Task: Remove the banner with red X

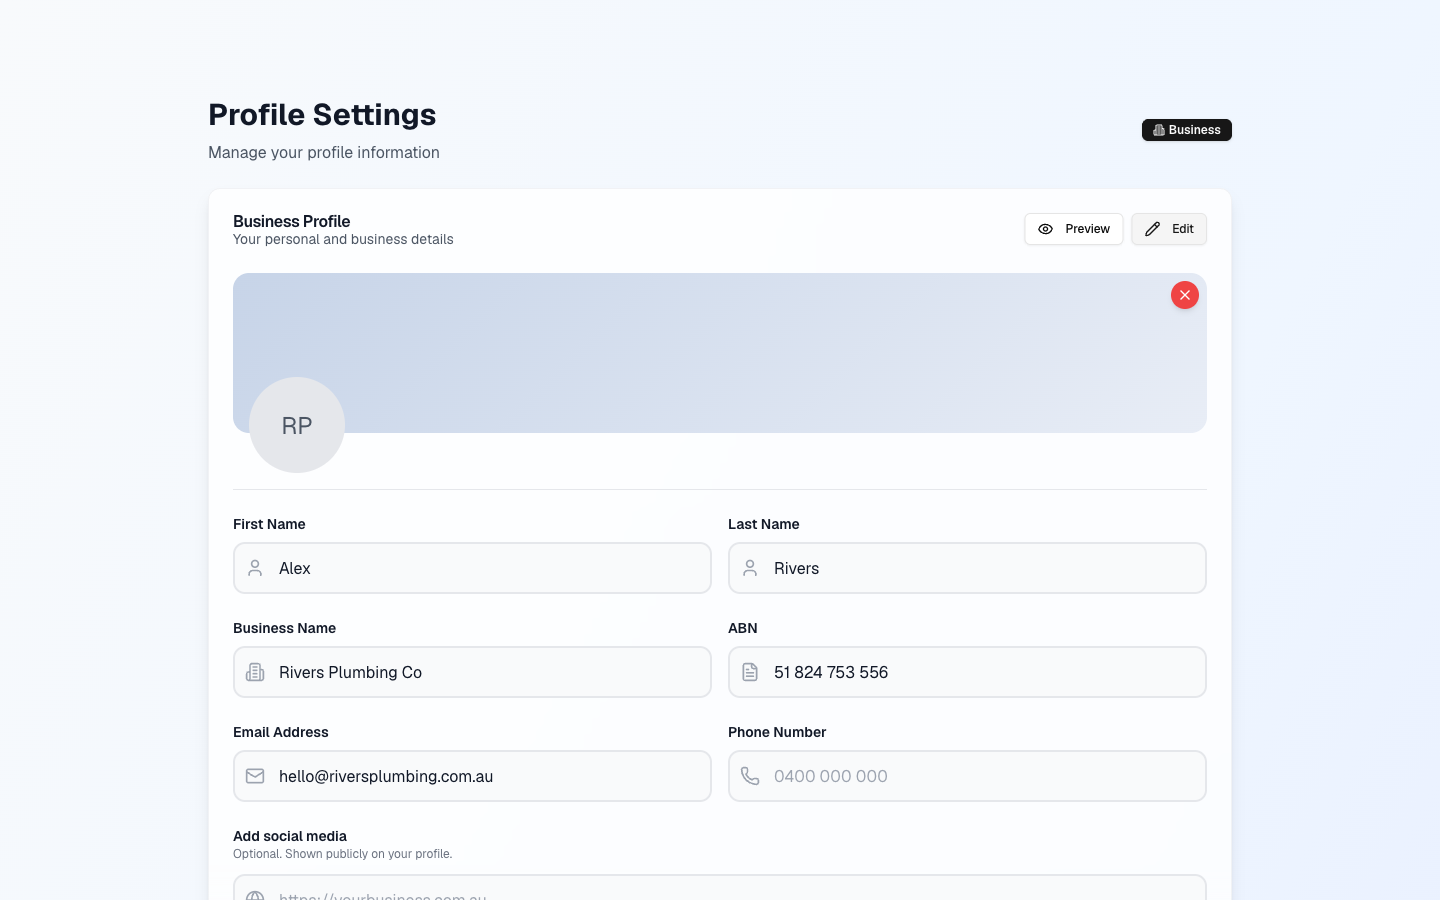Action: click(1184, 295)
